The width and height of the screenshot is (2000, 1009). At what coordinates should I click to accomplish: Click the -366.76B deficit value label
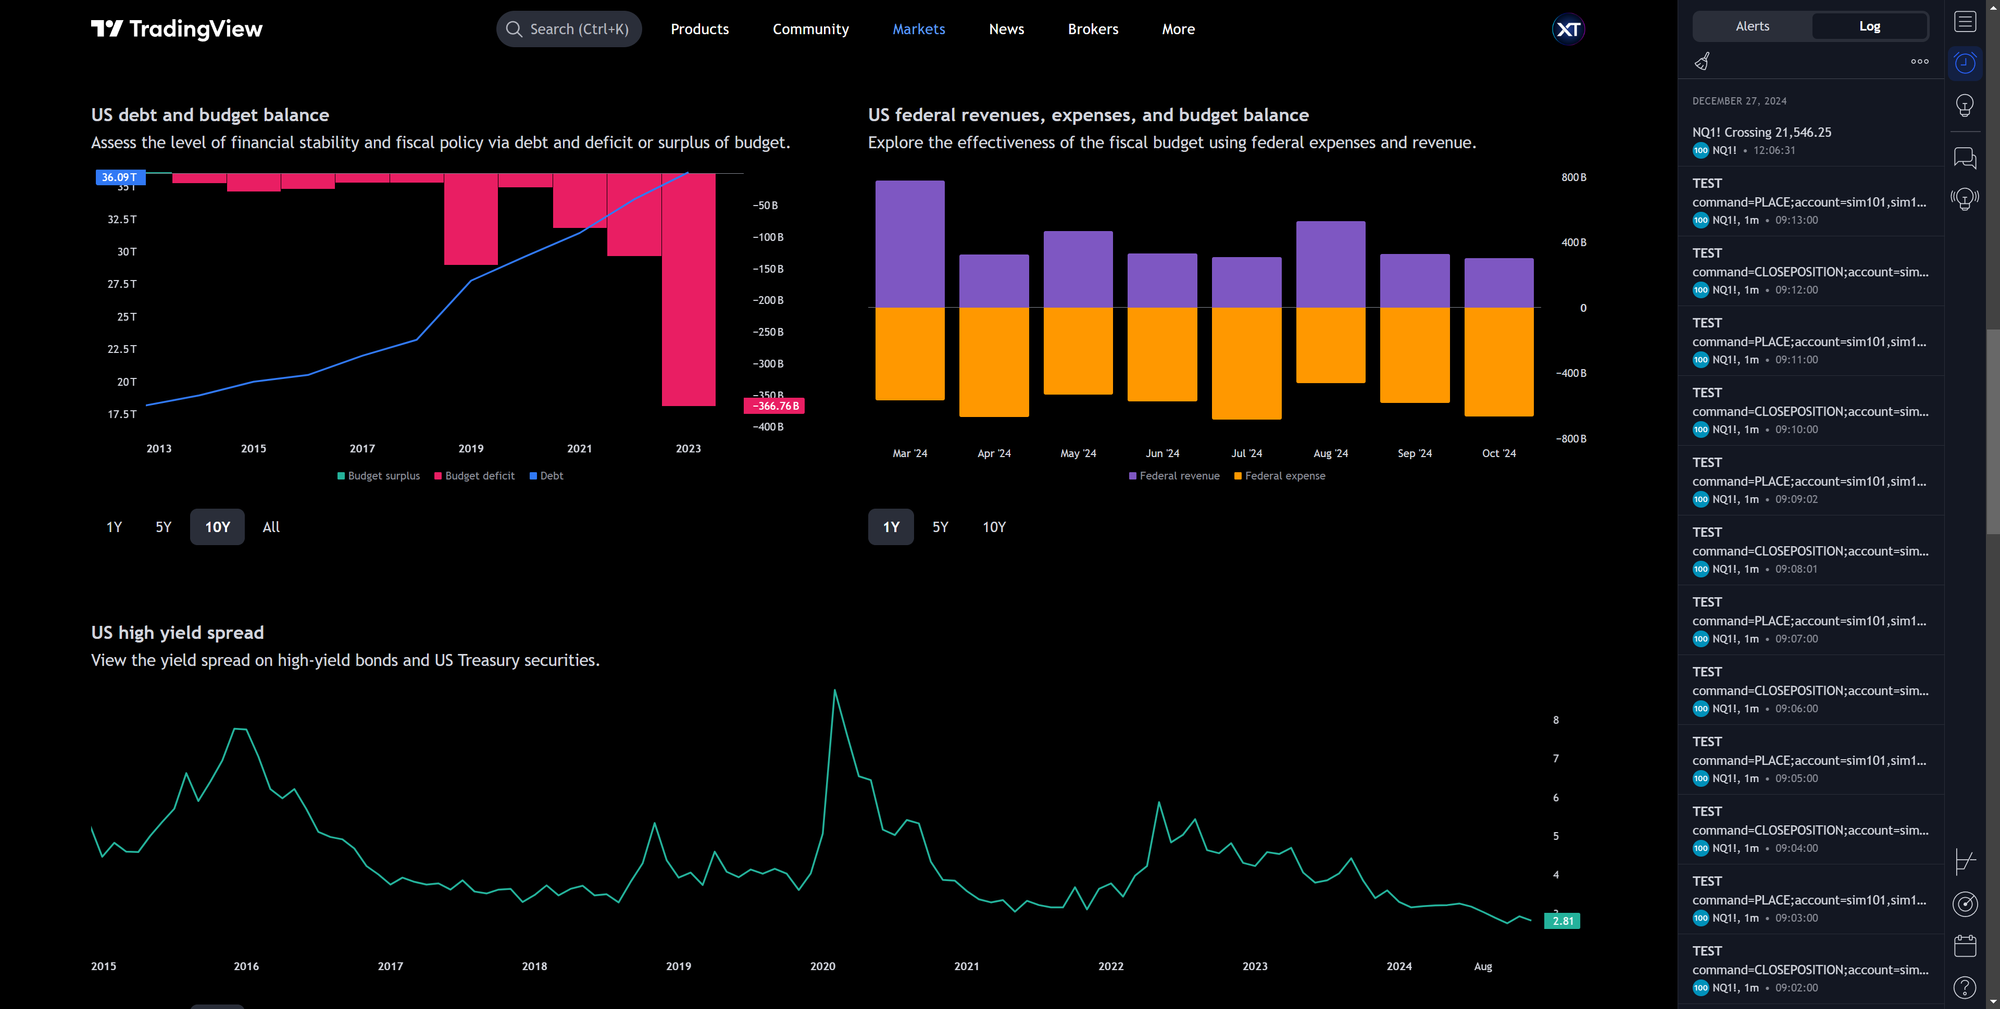pyautogui.click(x=775, y=406)
